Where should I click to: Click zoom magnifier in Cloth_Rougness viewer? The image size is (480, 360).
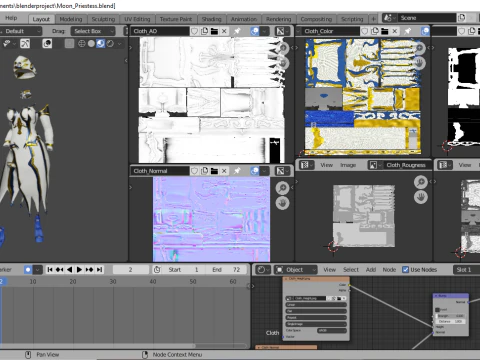point(421,182)
